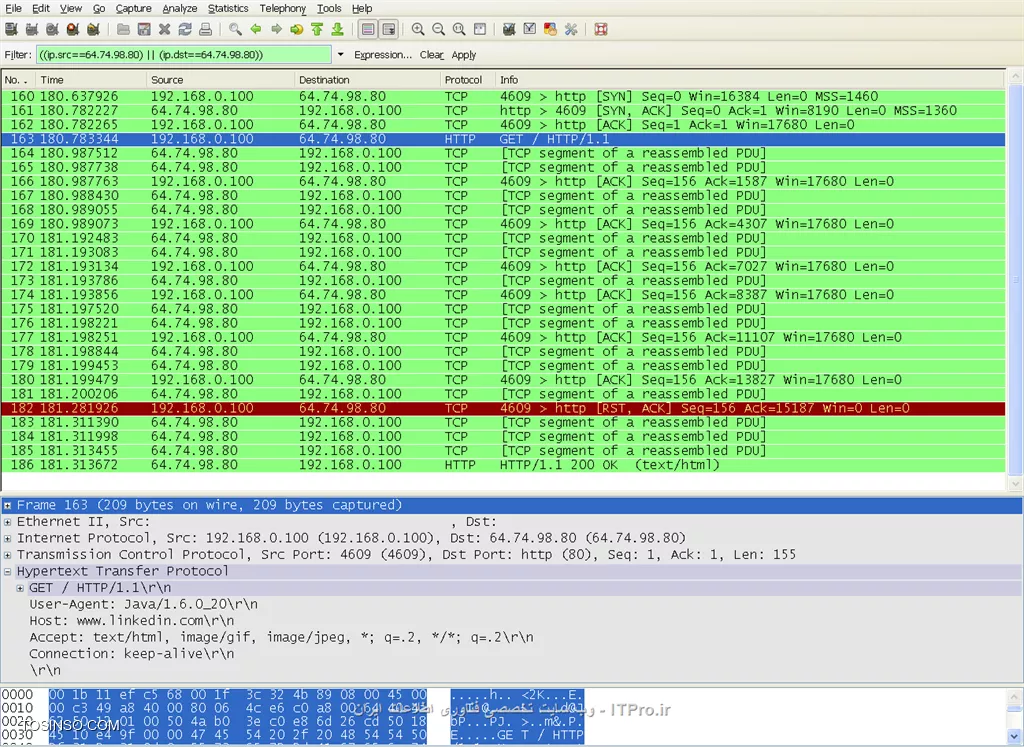Select packet 160 SYN row
Image resolution: width=1024 pixels, height=747 pixels.
(x=503, y=97)
